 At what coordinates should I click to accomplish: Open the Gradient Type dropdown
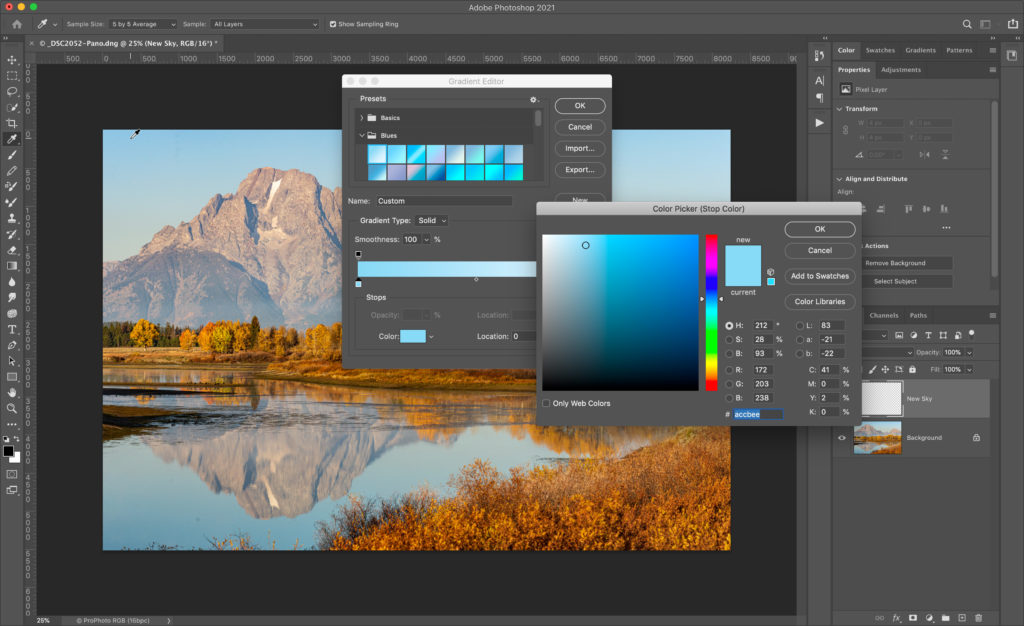pyautogui.click(x=432, y=220)
